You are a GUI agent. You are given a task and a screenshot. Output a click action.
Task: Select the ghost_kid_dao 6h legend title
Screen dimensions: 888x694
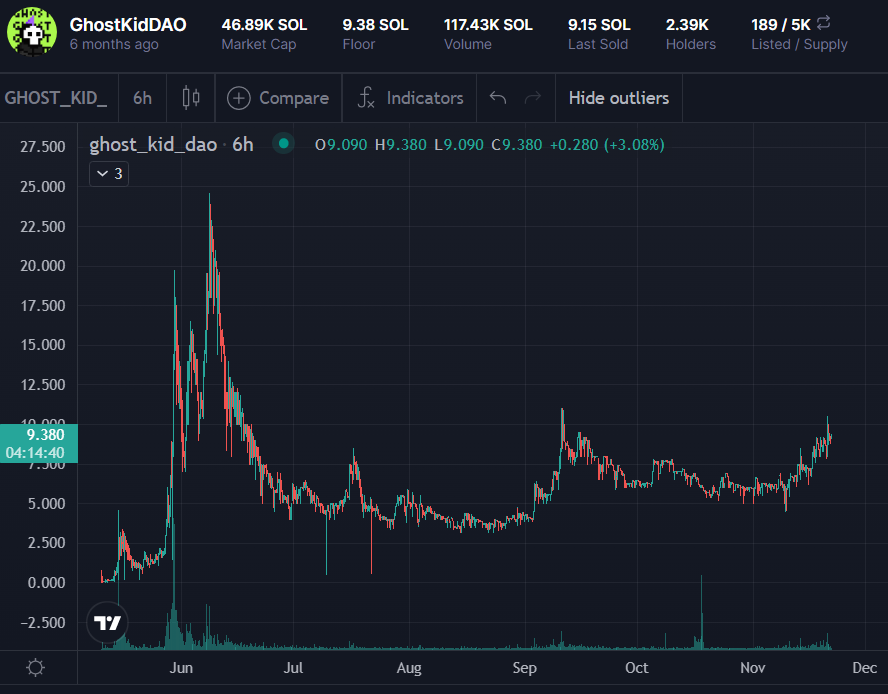coord(172,144)
